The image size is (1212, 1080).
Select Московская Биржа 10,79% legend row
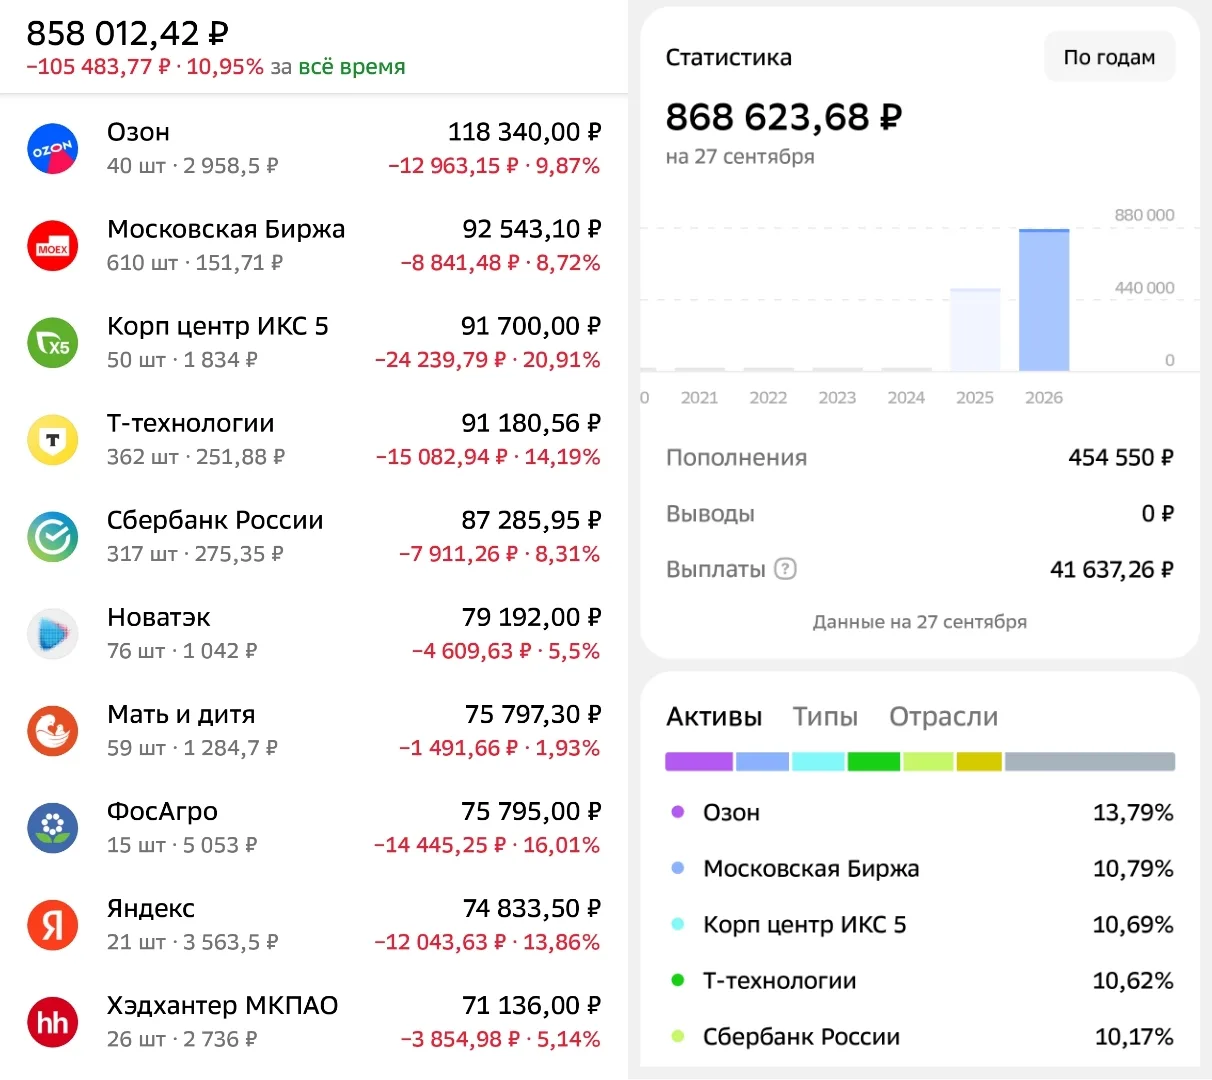pyautogui.click(x=920, y=868)
